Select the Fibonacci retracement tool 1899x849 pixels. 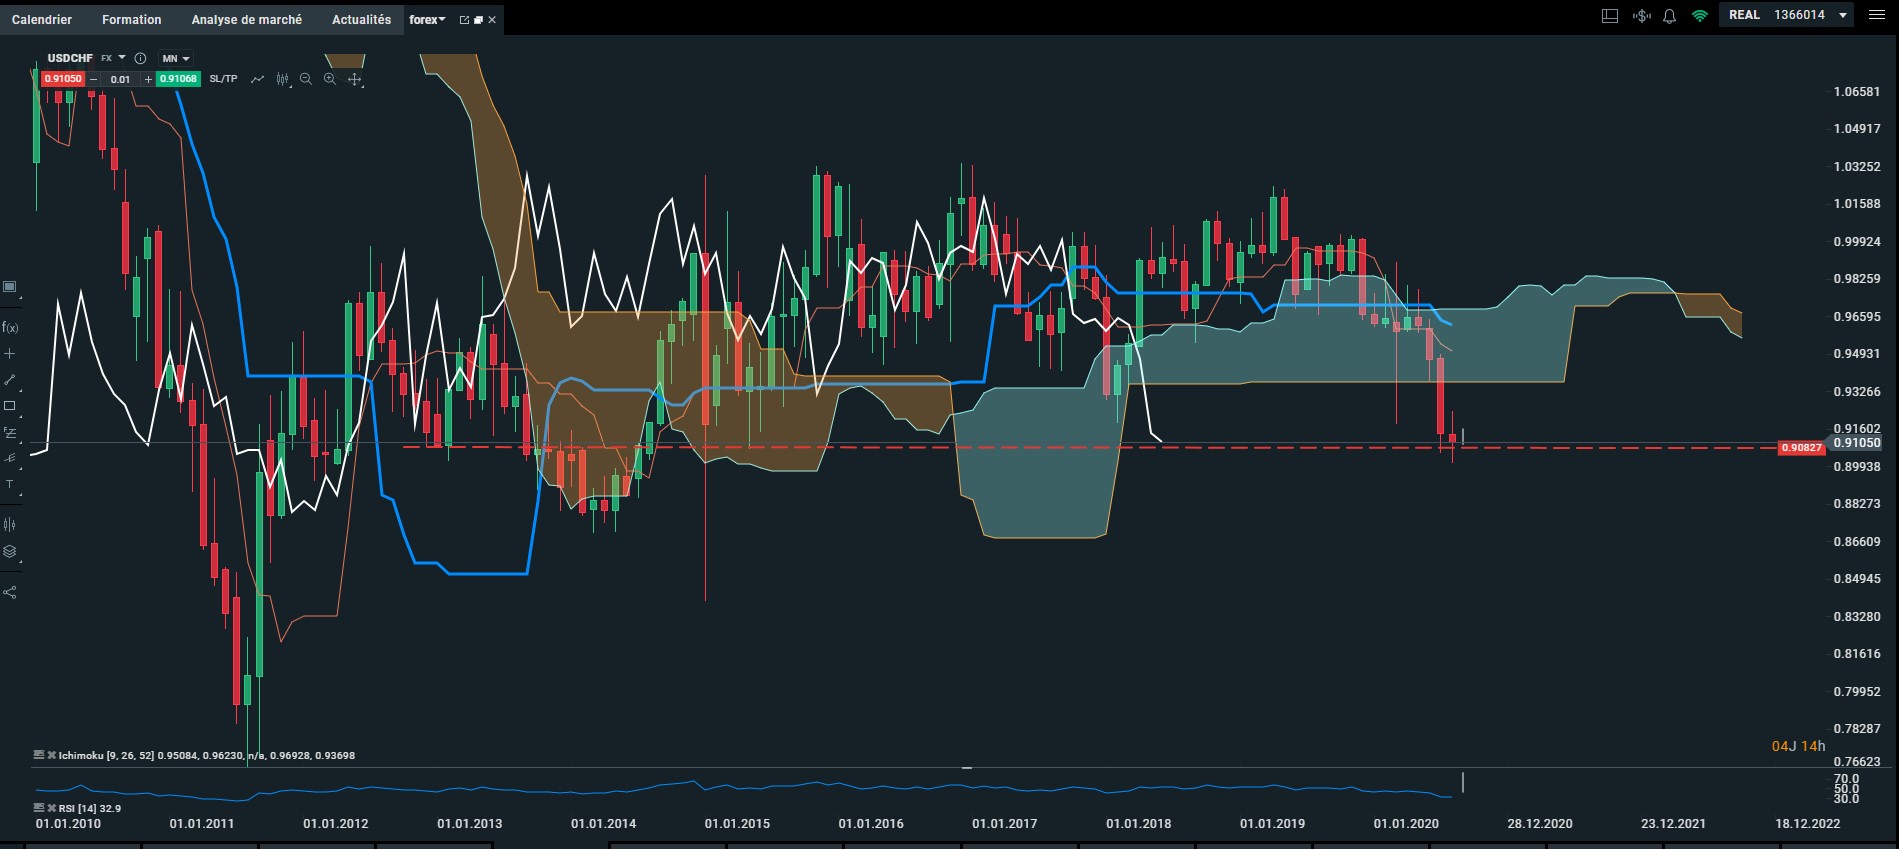click(x=10, y=432)
